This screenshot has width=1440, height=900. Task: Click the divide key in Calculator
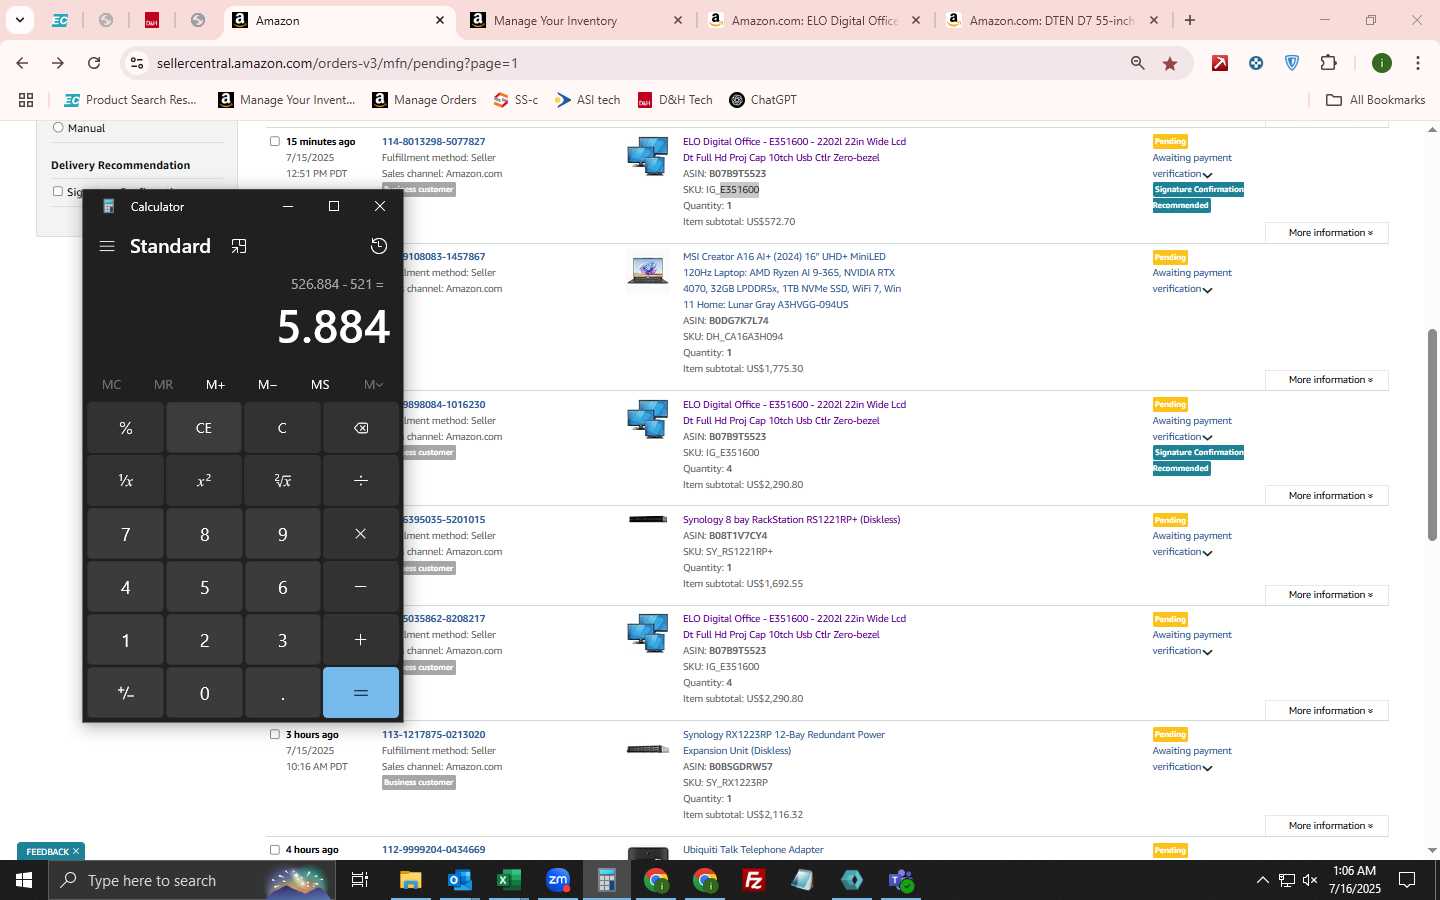[x=361, y=481]
